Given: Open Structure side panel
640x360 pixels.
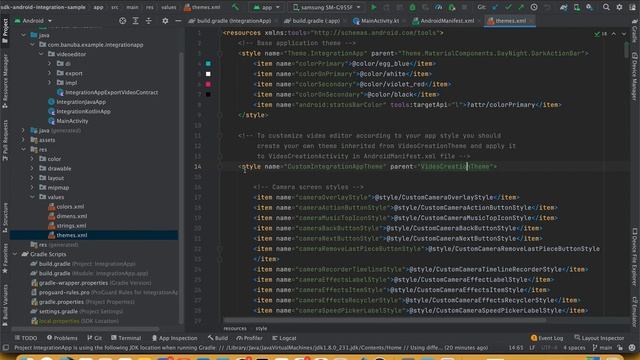Looking at the screenshot, I should coord(5,217).
